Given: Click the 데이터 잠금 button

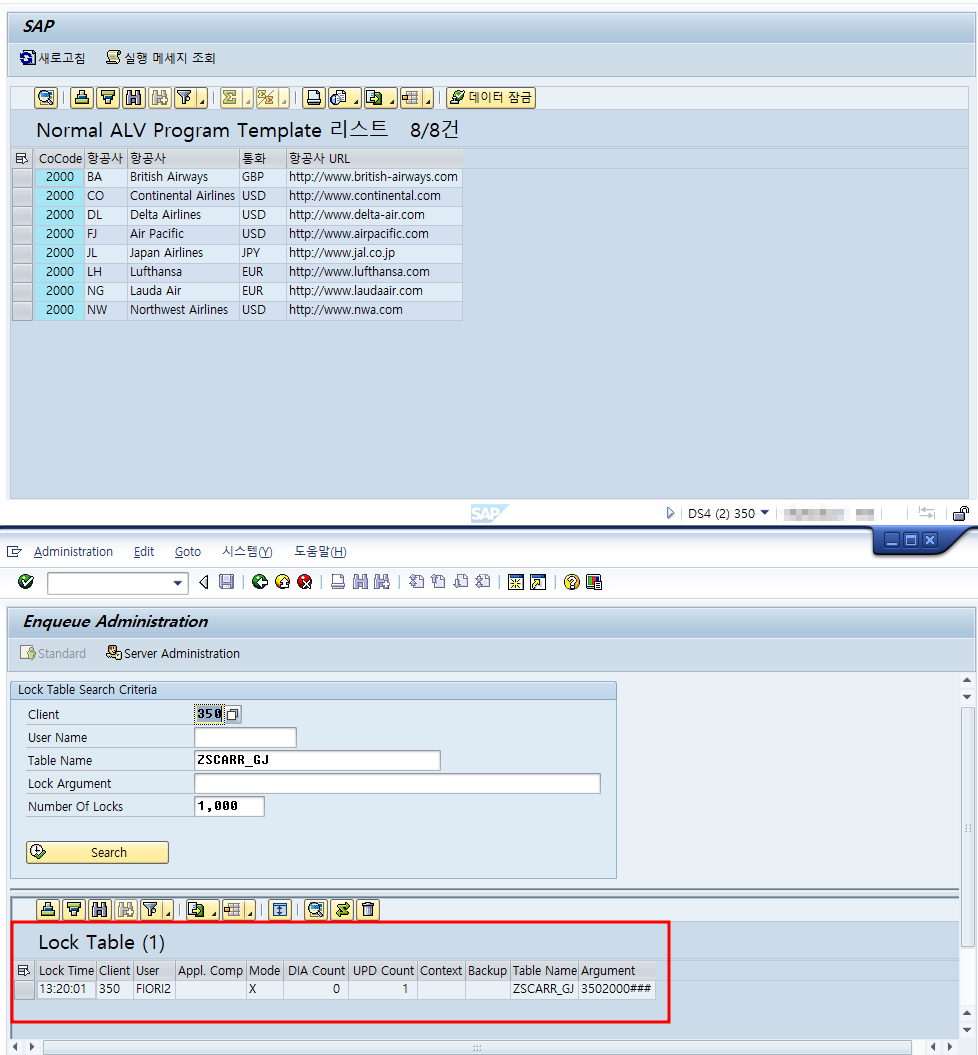Looking at the screenshot, I should [491, 98].
